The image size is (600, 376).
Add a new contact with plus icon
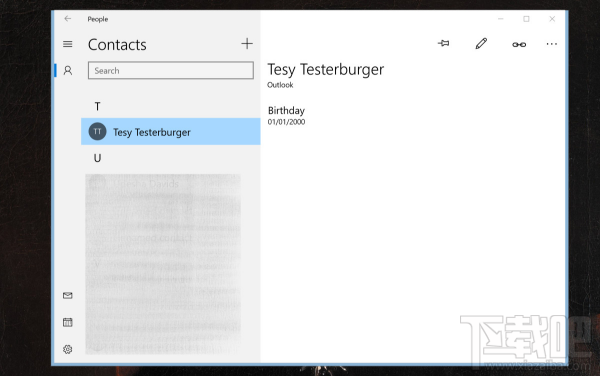click(x=247, y=44)
